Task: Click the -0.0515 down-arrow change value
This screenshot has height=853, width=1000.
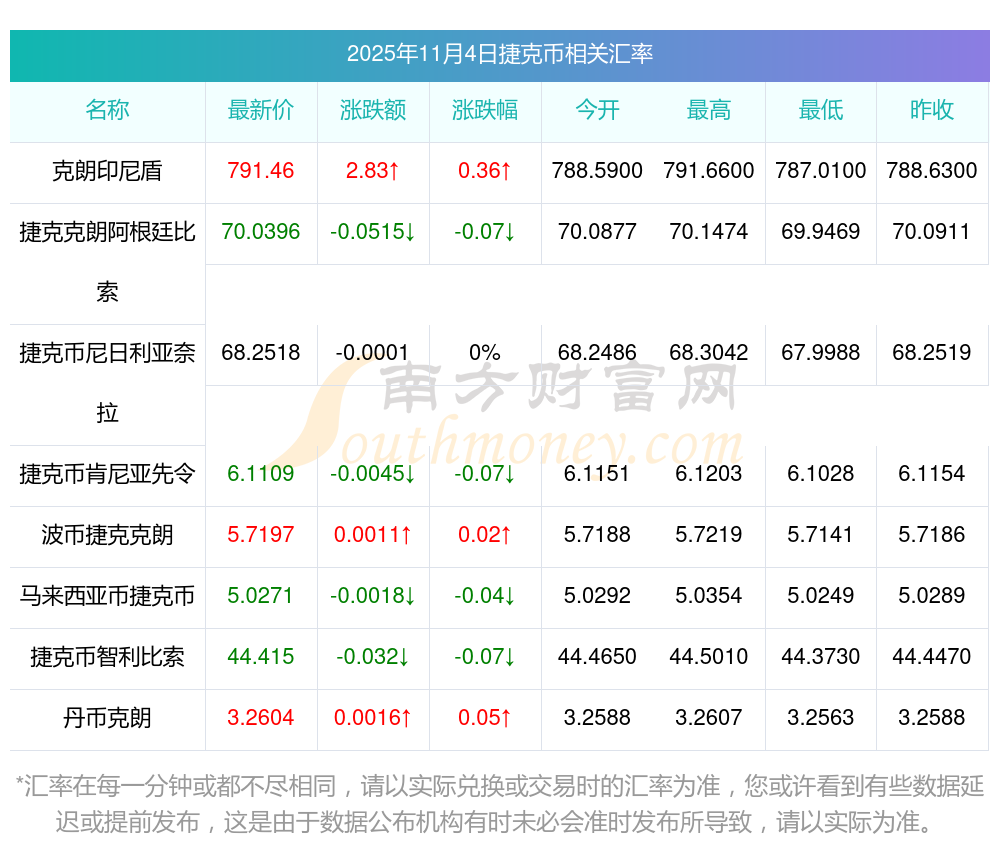Action: [x=373, y=232]
